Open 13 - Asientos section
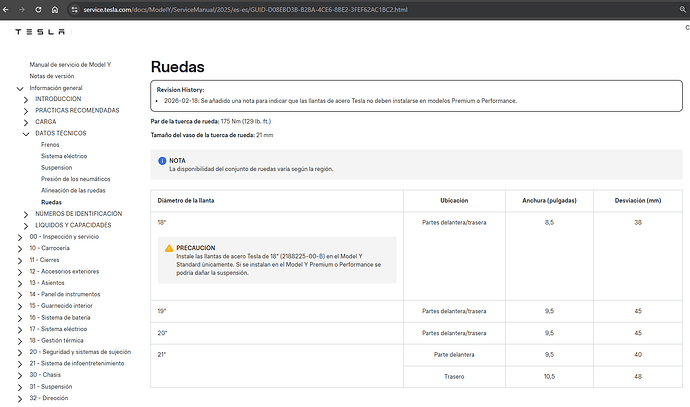This screenshot has height=407, width=690. [47, 283]
